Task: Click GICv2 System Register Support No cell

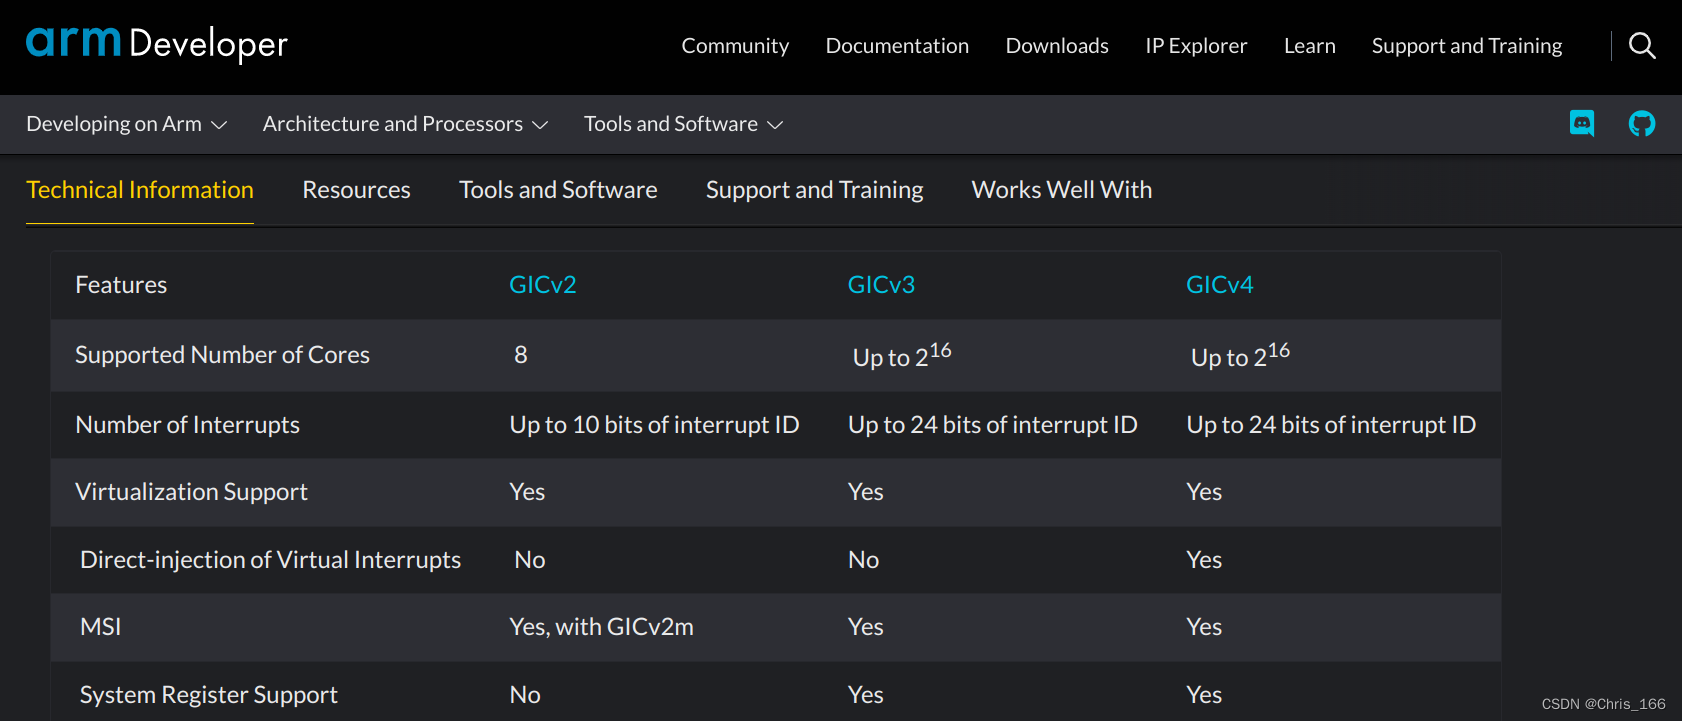Action: (x=525, y=695)
